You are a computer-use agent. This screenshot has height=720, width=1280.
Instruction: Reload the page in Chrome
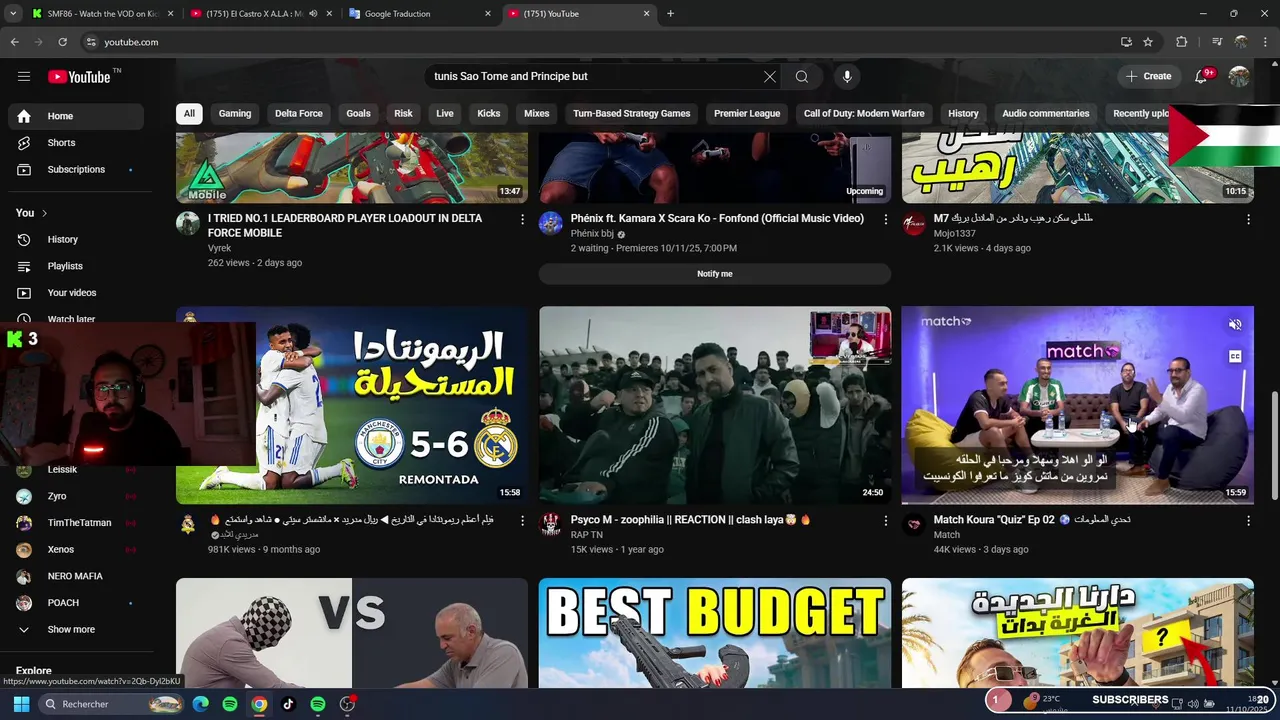coord(62,42)
